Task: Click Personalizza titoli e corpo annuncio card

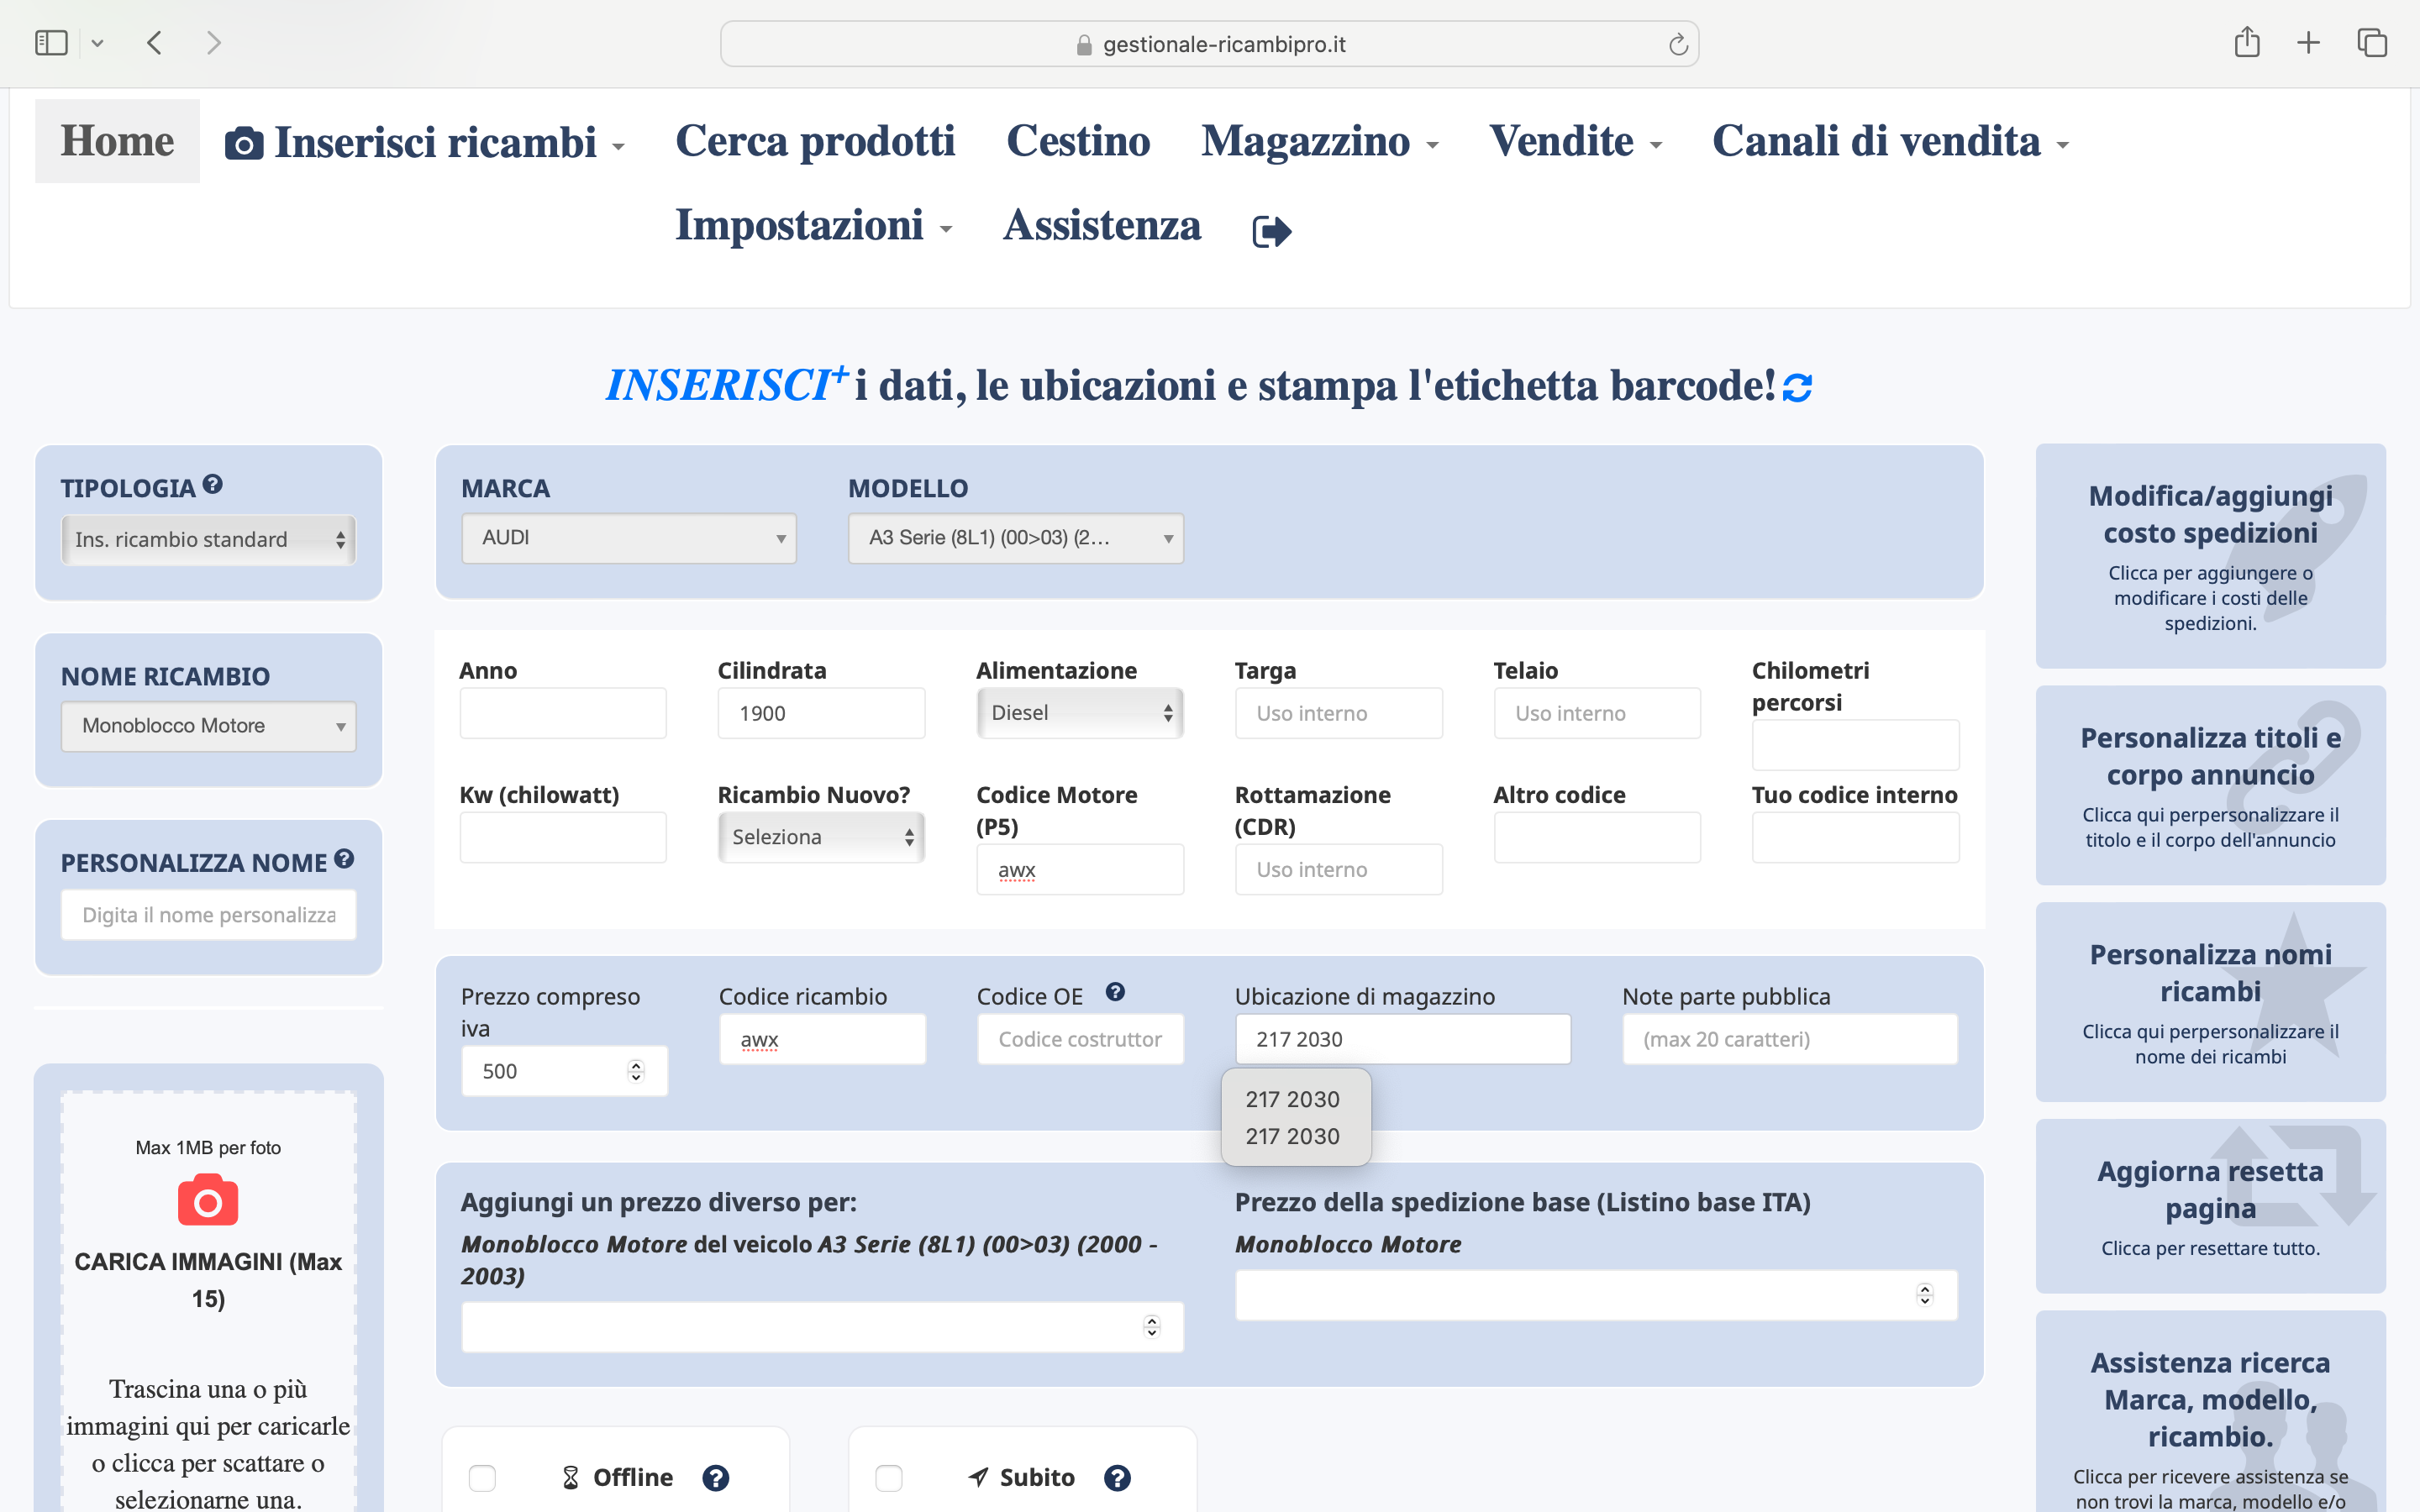Action: click(2210, 785)
